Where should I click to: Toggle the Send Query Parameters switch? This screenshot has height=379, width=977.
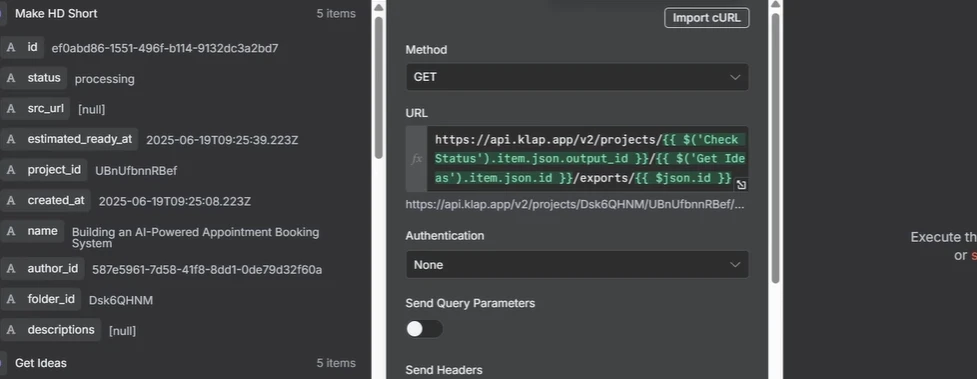[x=424, y=329]
